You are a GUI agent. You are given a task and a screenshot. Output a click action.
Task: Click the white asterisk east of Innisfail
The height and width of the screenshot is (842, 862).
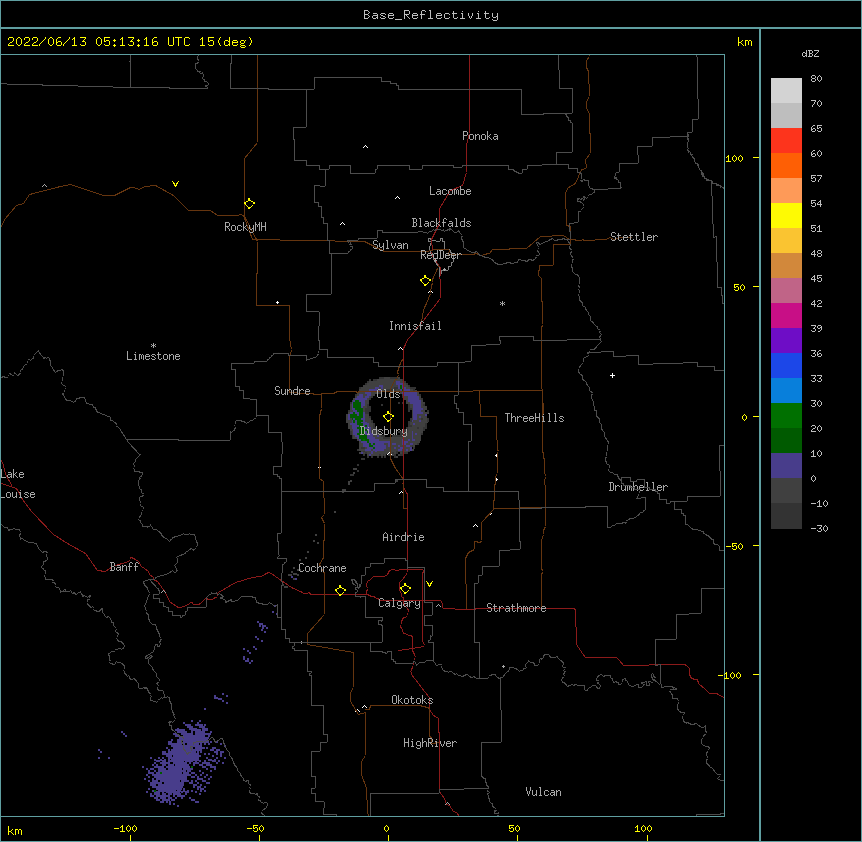[x=502, y=303]
